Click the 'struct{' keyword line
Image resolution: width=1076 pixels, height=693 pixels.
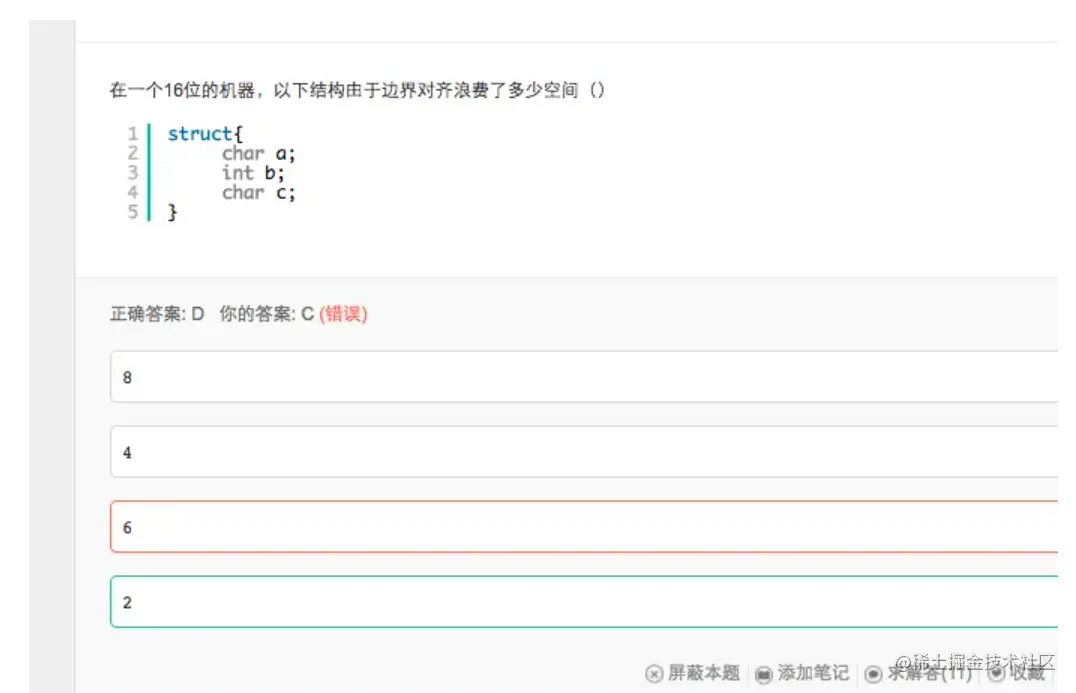click(205, 134)
